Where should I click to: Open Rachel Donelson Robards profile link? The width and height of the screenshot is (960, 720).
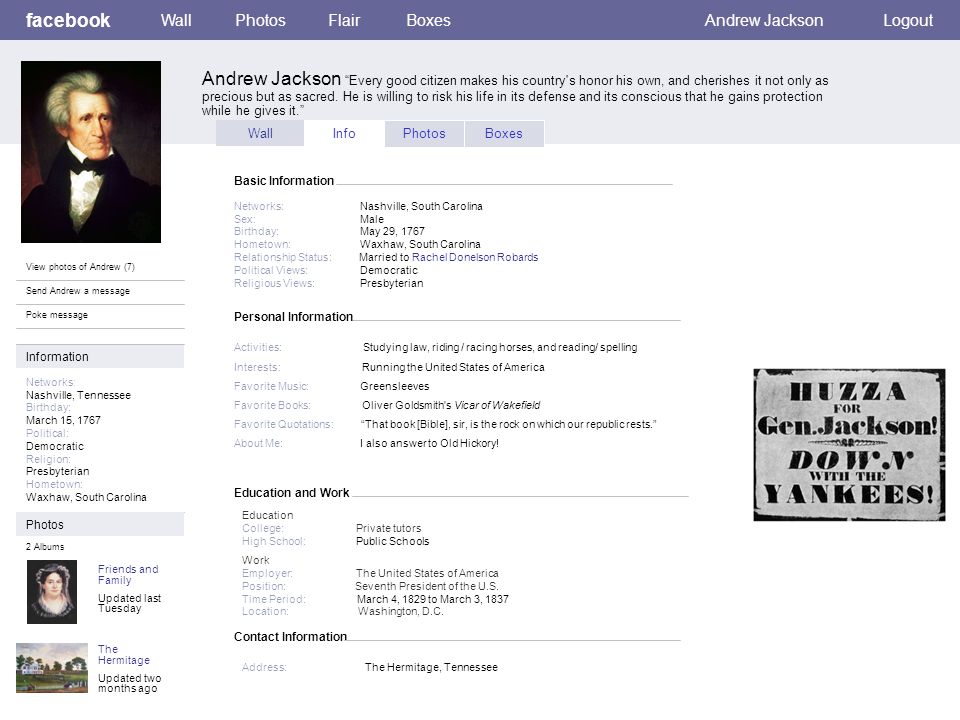pos(475,257)
